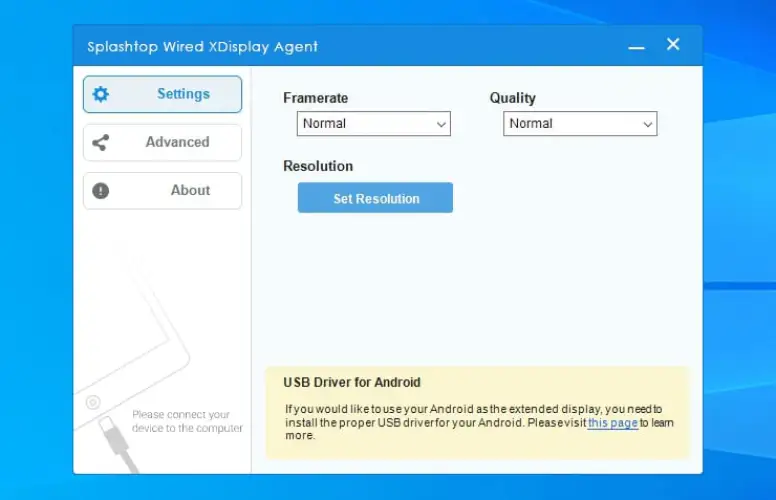
Task: Close the Splashtop Wired XDisplay Agent window
Action: coord(673,44)
